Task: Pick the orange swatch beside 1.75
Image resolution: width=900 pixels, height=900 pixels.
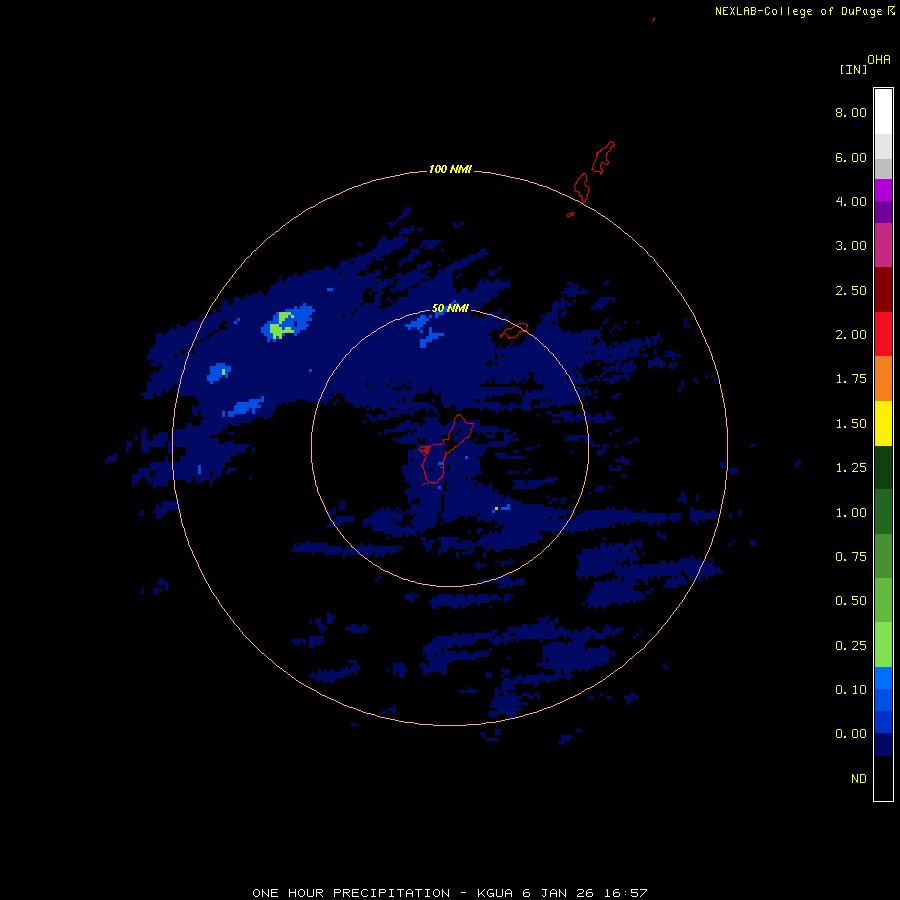Action: coord(883,379)
